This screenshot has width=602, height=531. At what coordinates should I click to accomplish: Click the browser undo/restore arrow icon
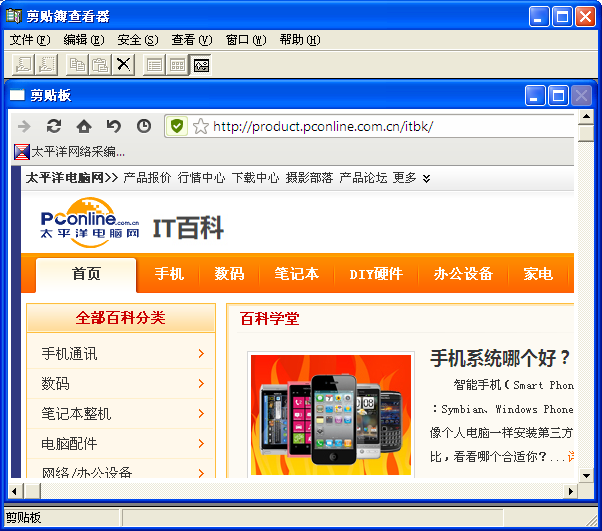pyautogui.click(x=114, y=126)
